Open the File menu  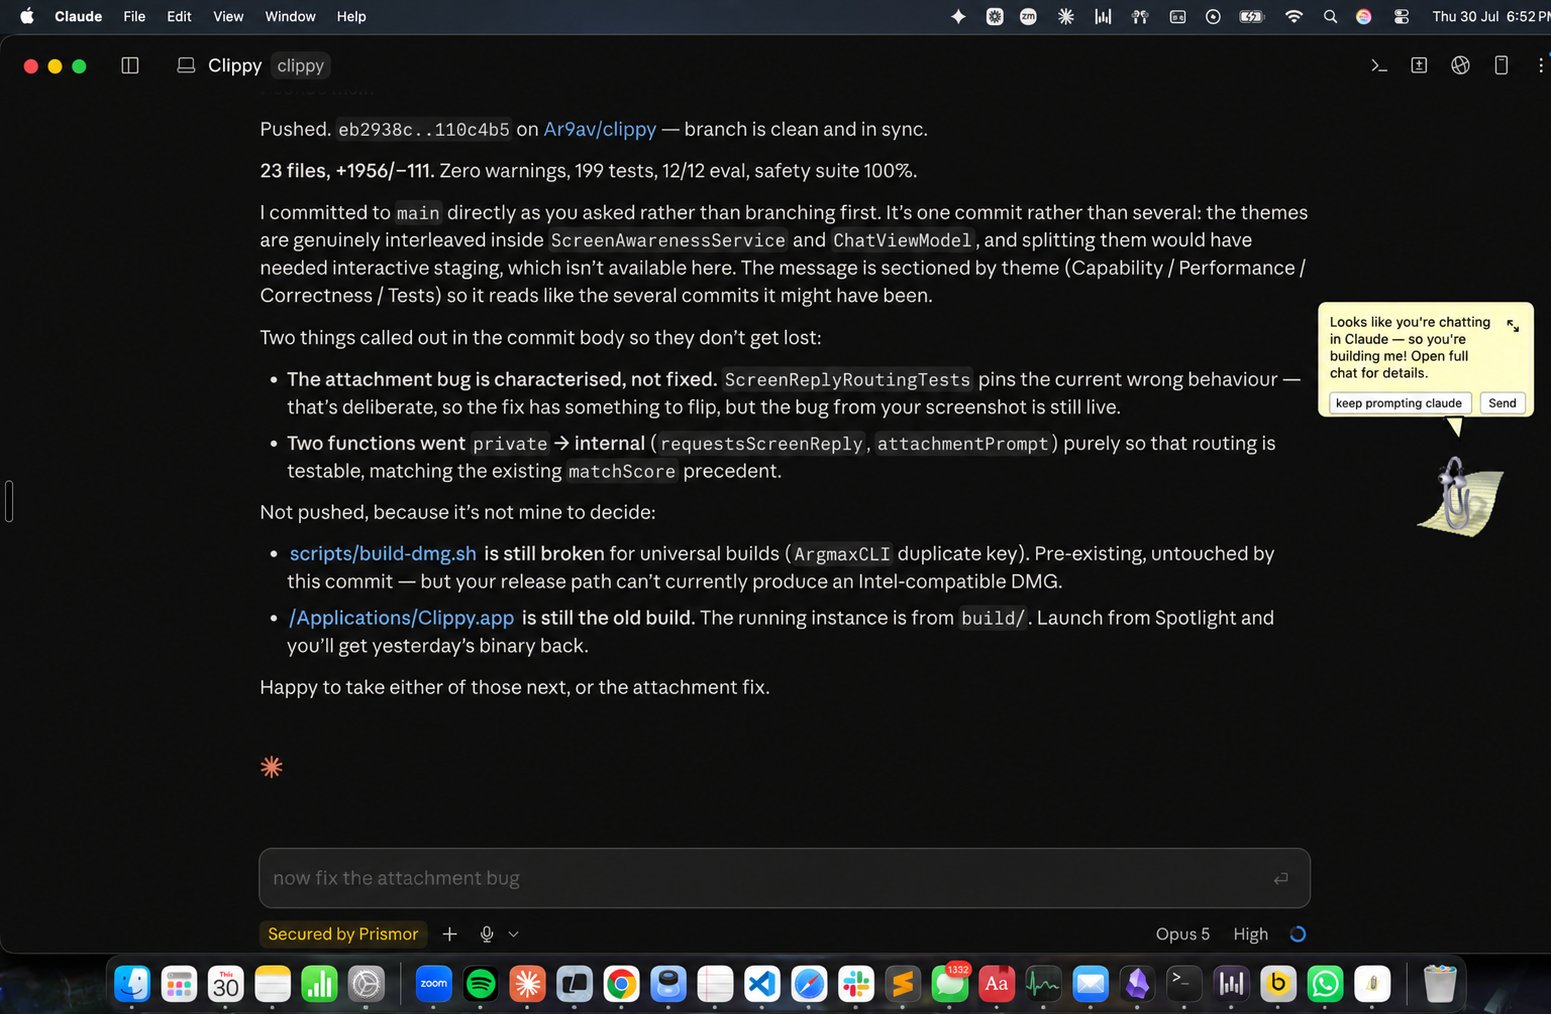tap(134, 16)
